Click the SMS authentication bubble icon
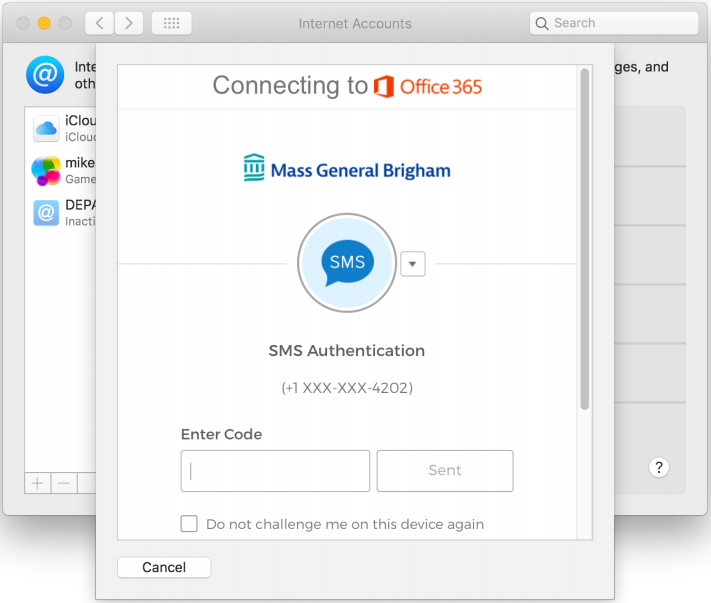Screen dimensions: 711x603 coord(347,263)
